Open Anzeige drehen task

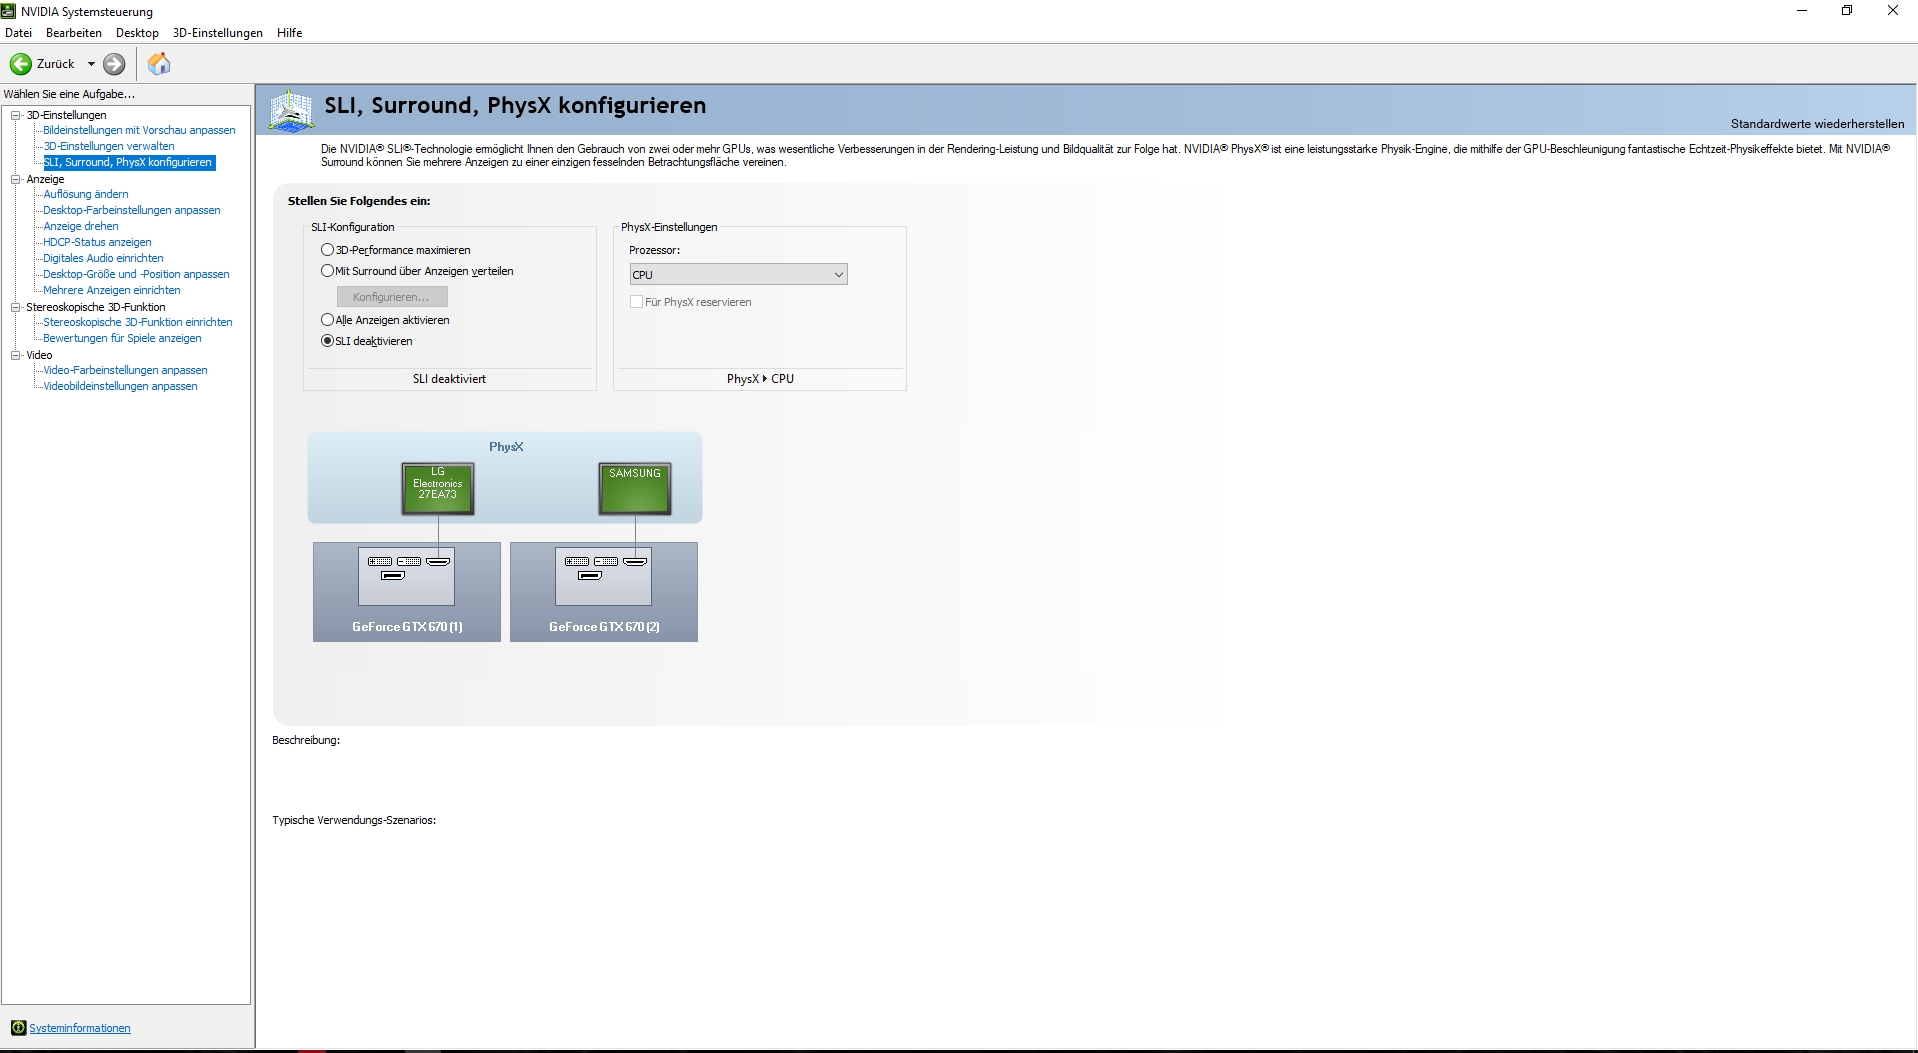(x=81, y=226)
